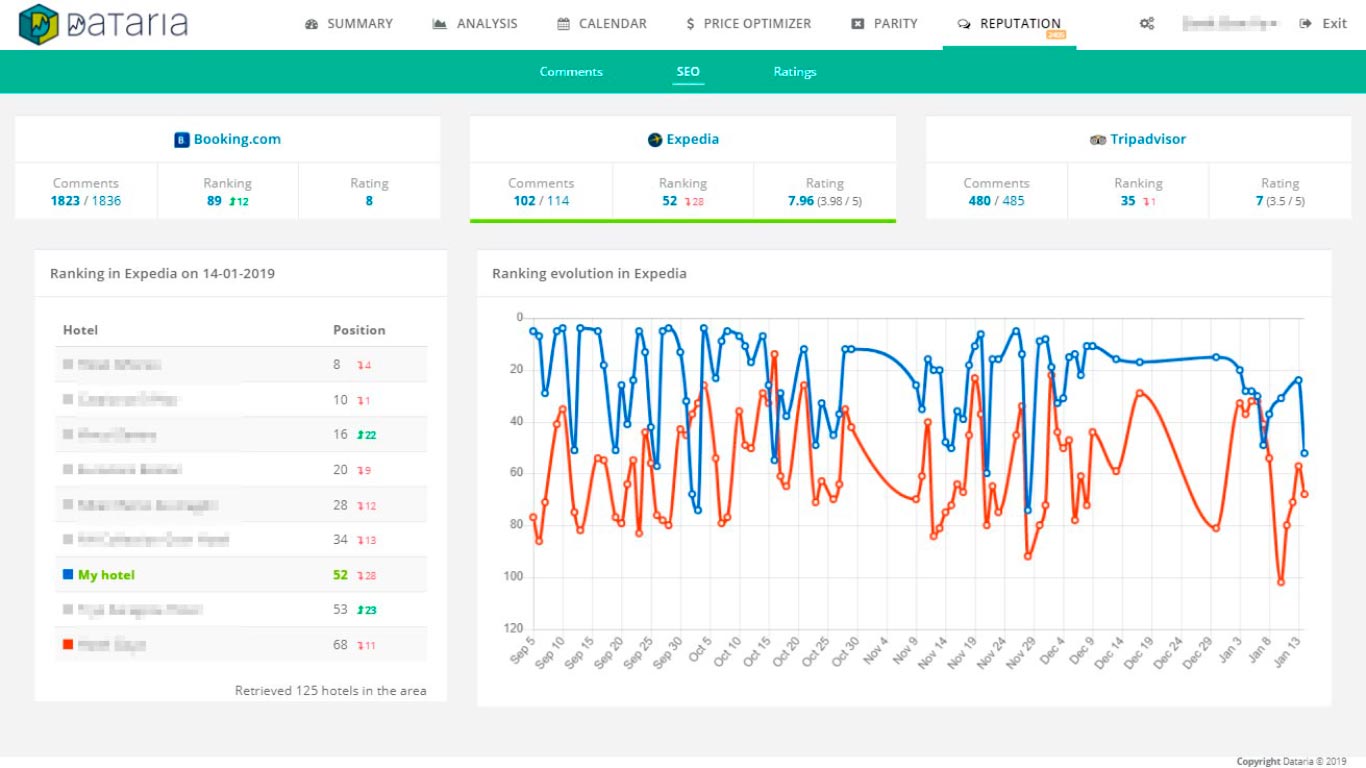Click the last red data point at Jan 13
The height and width of the screenshot is (768, 1366).
tap(1304, 494)
